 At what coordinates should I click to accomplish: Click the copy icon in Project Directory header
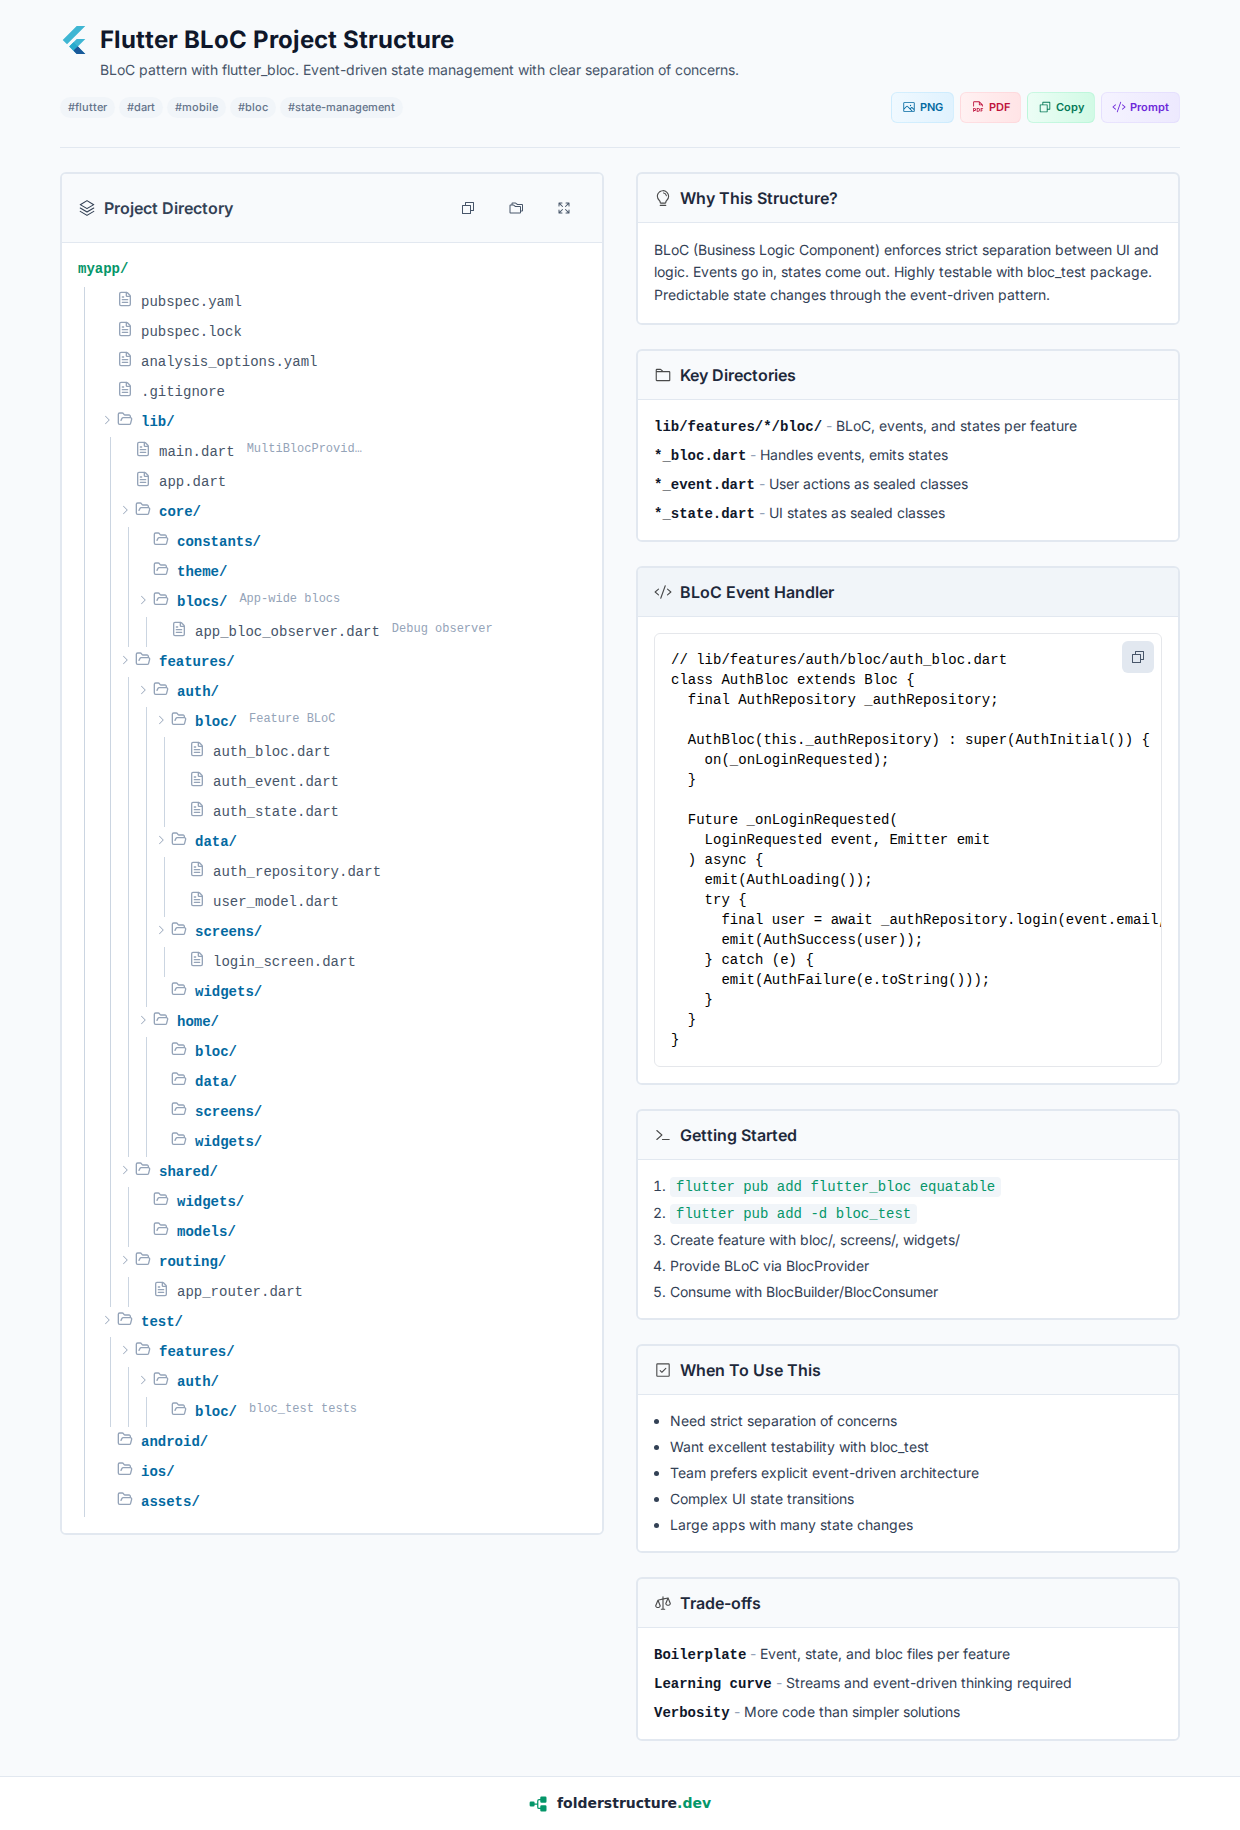click(468, 208)
